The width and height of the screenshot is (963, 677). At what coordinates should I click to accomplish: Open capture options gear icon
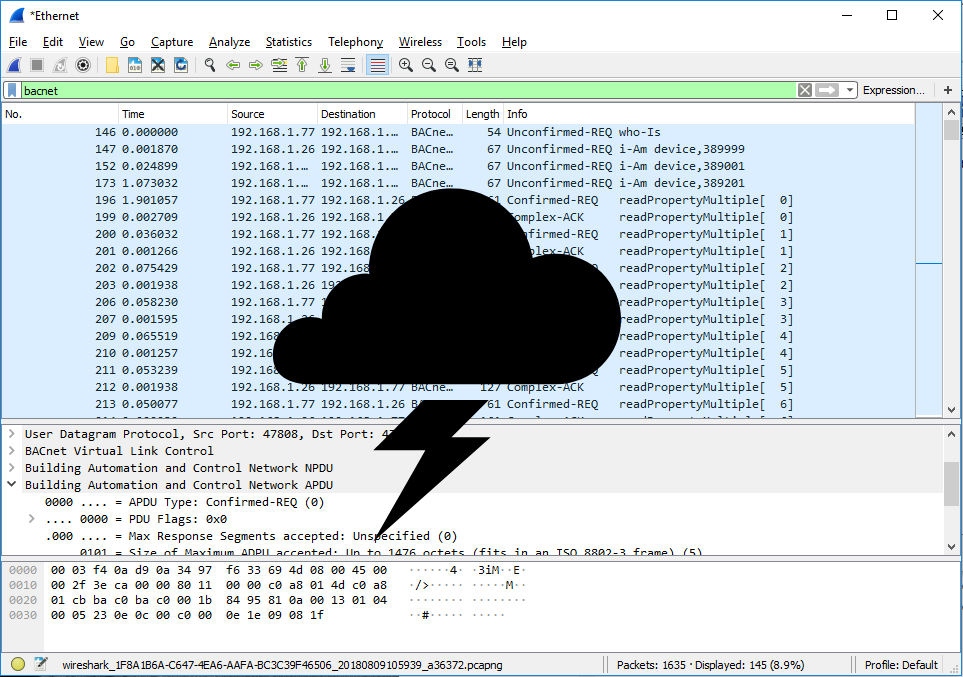[83, 65]
